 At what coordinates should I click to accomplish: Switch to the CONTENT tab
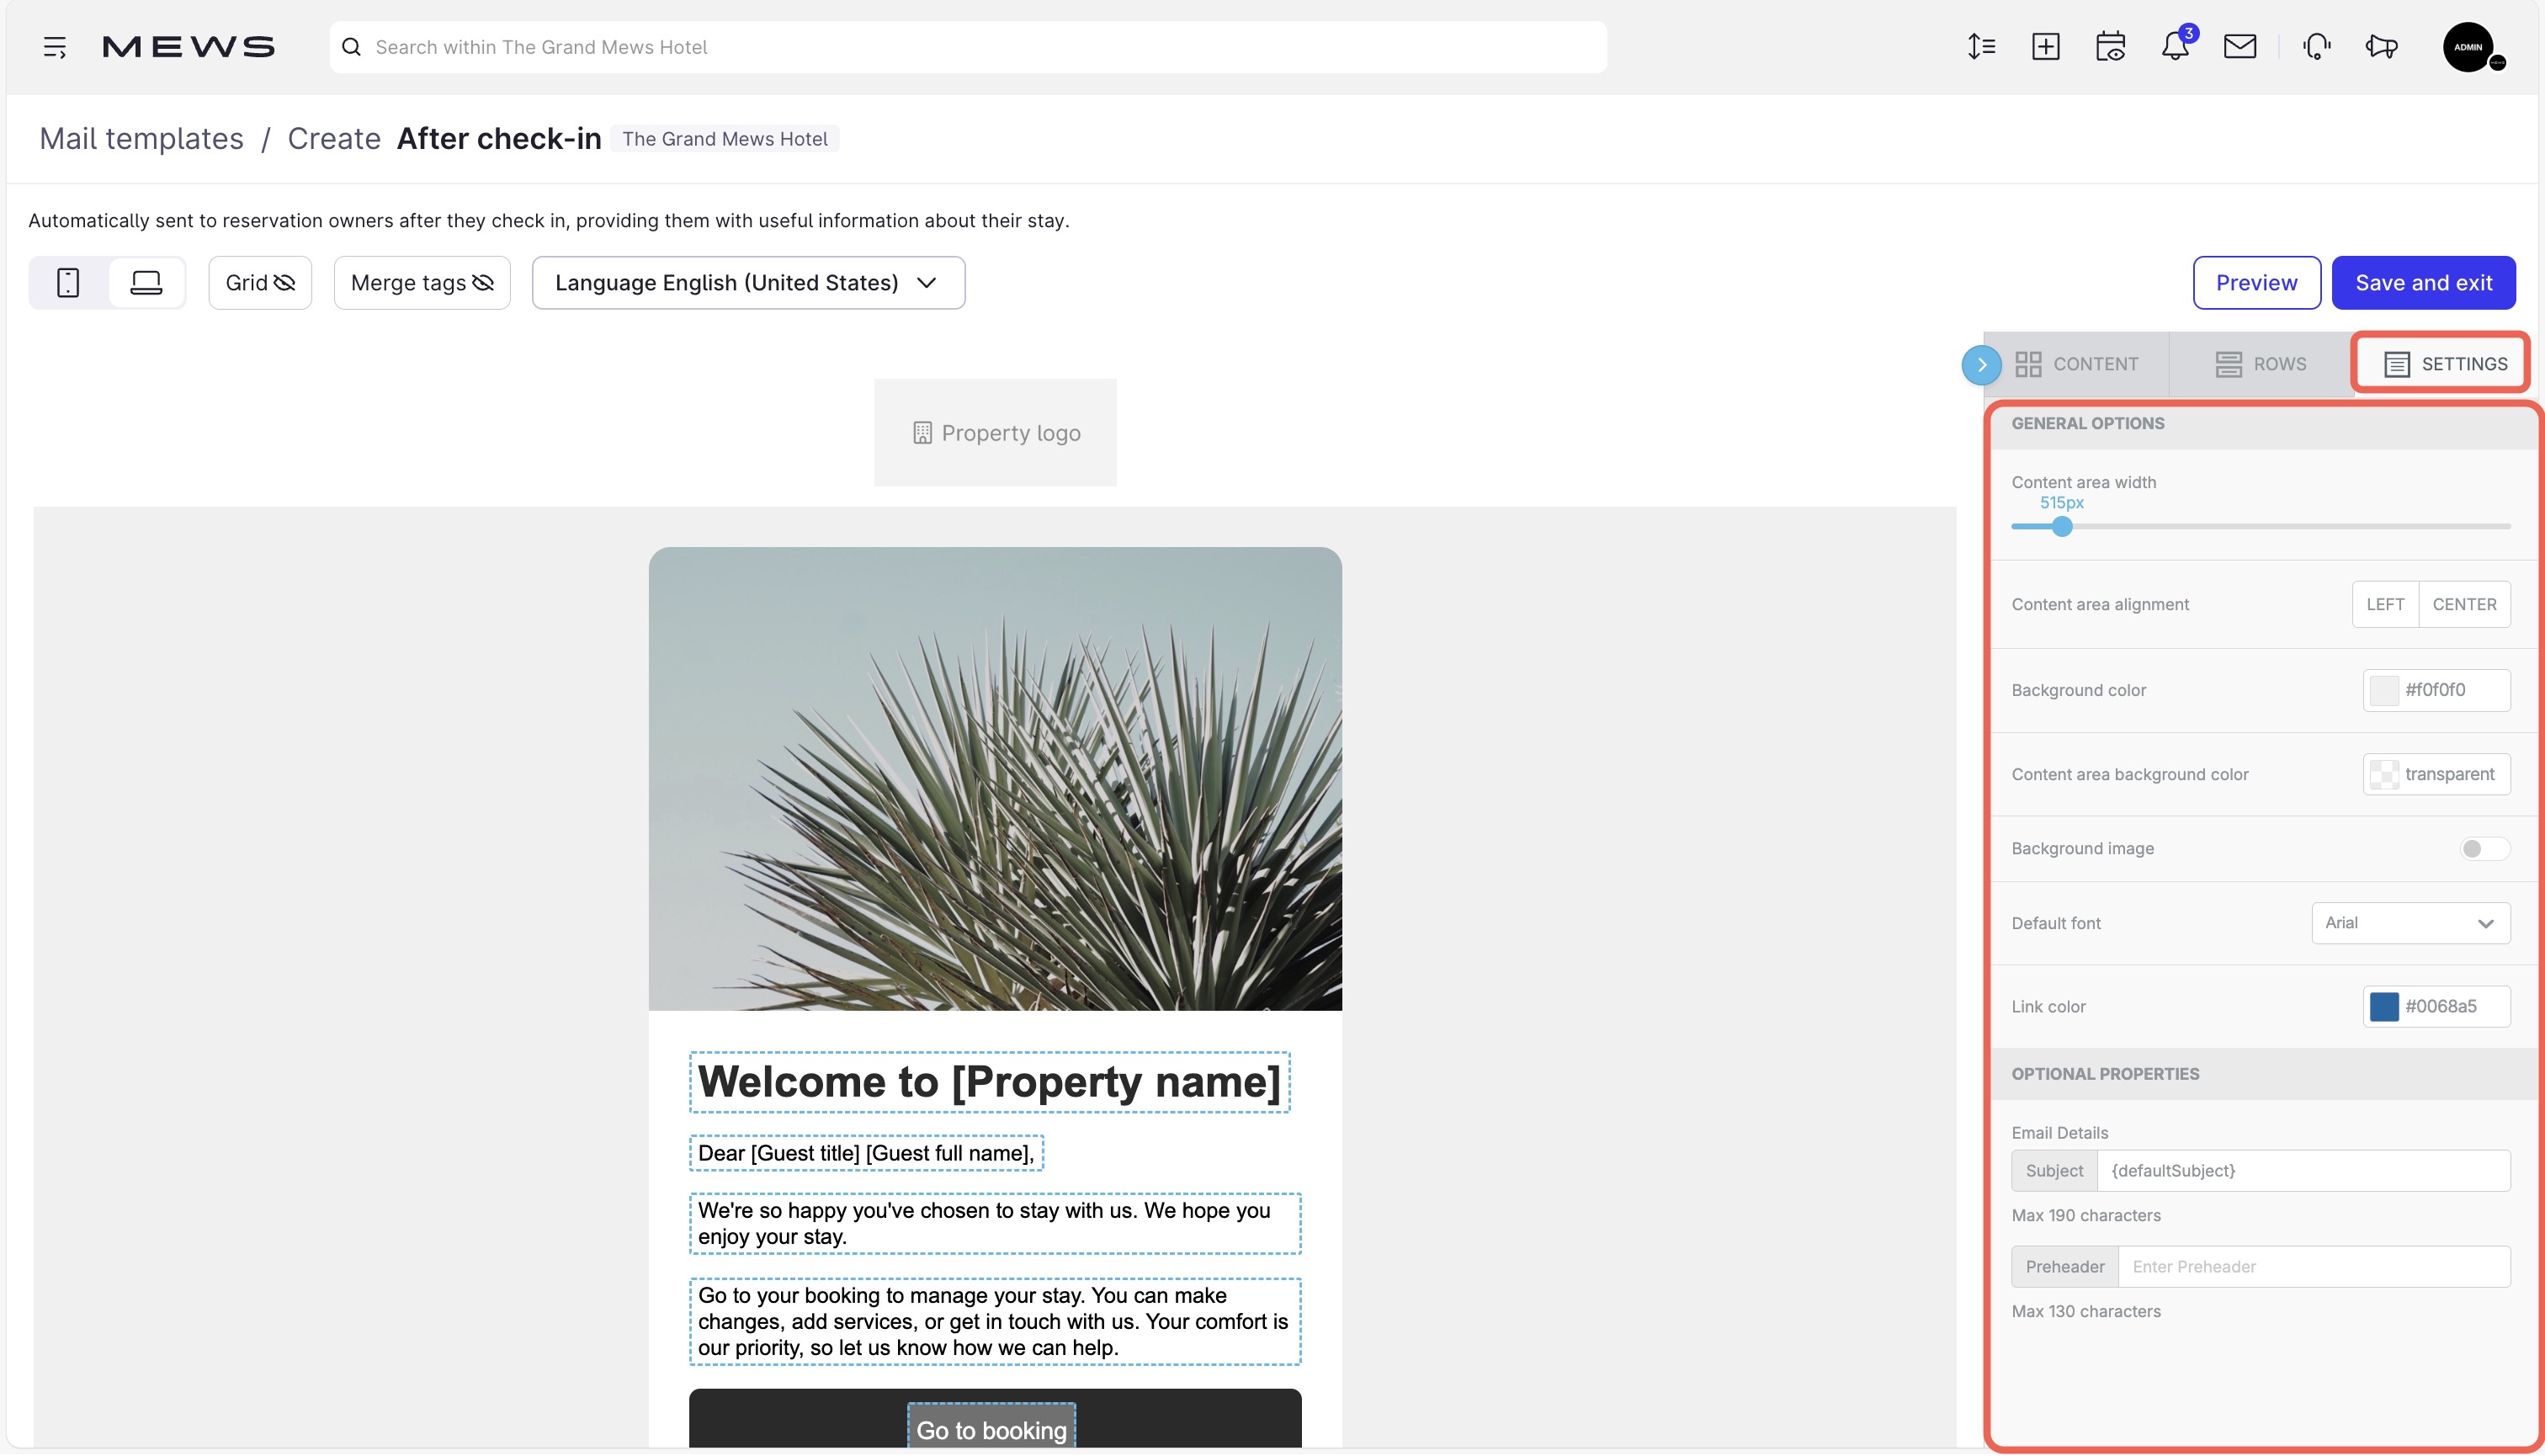[2077, 364]
